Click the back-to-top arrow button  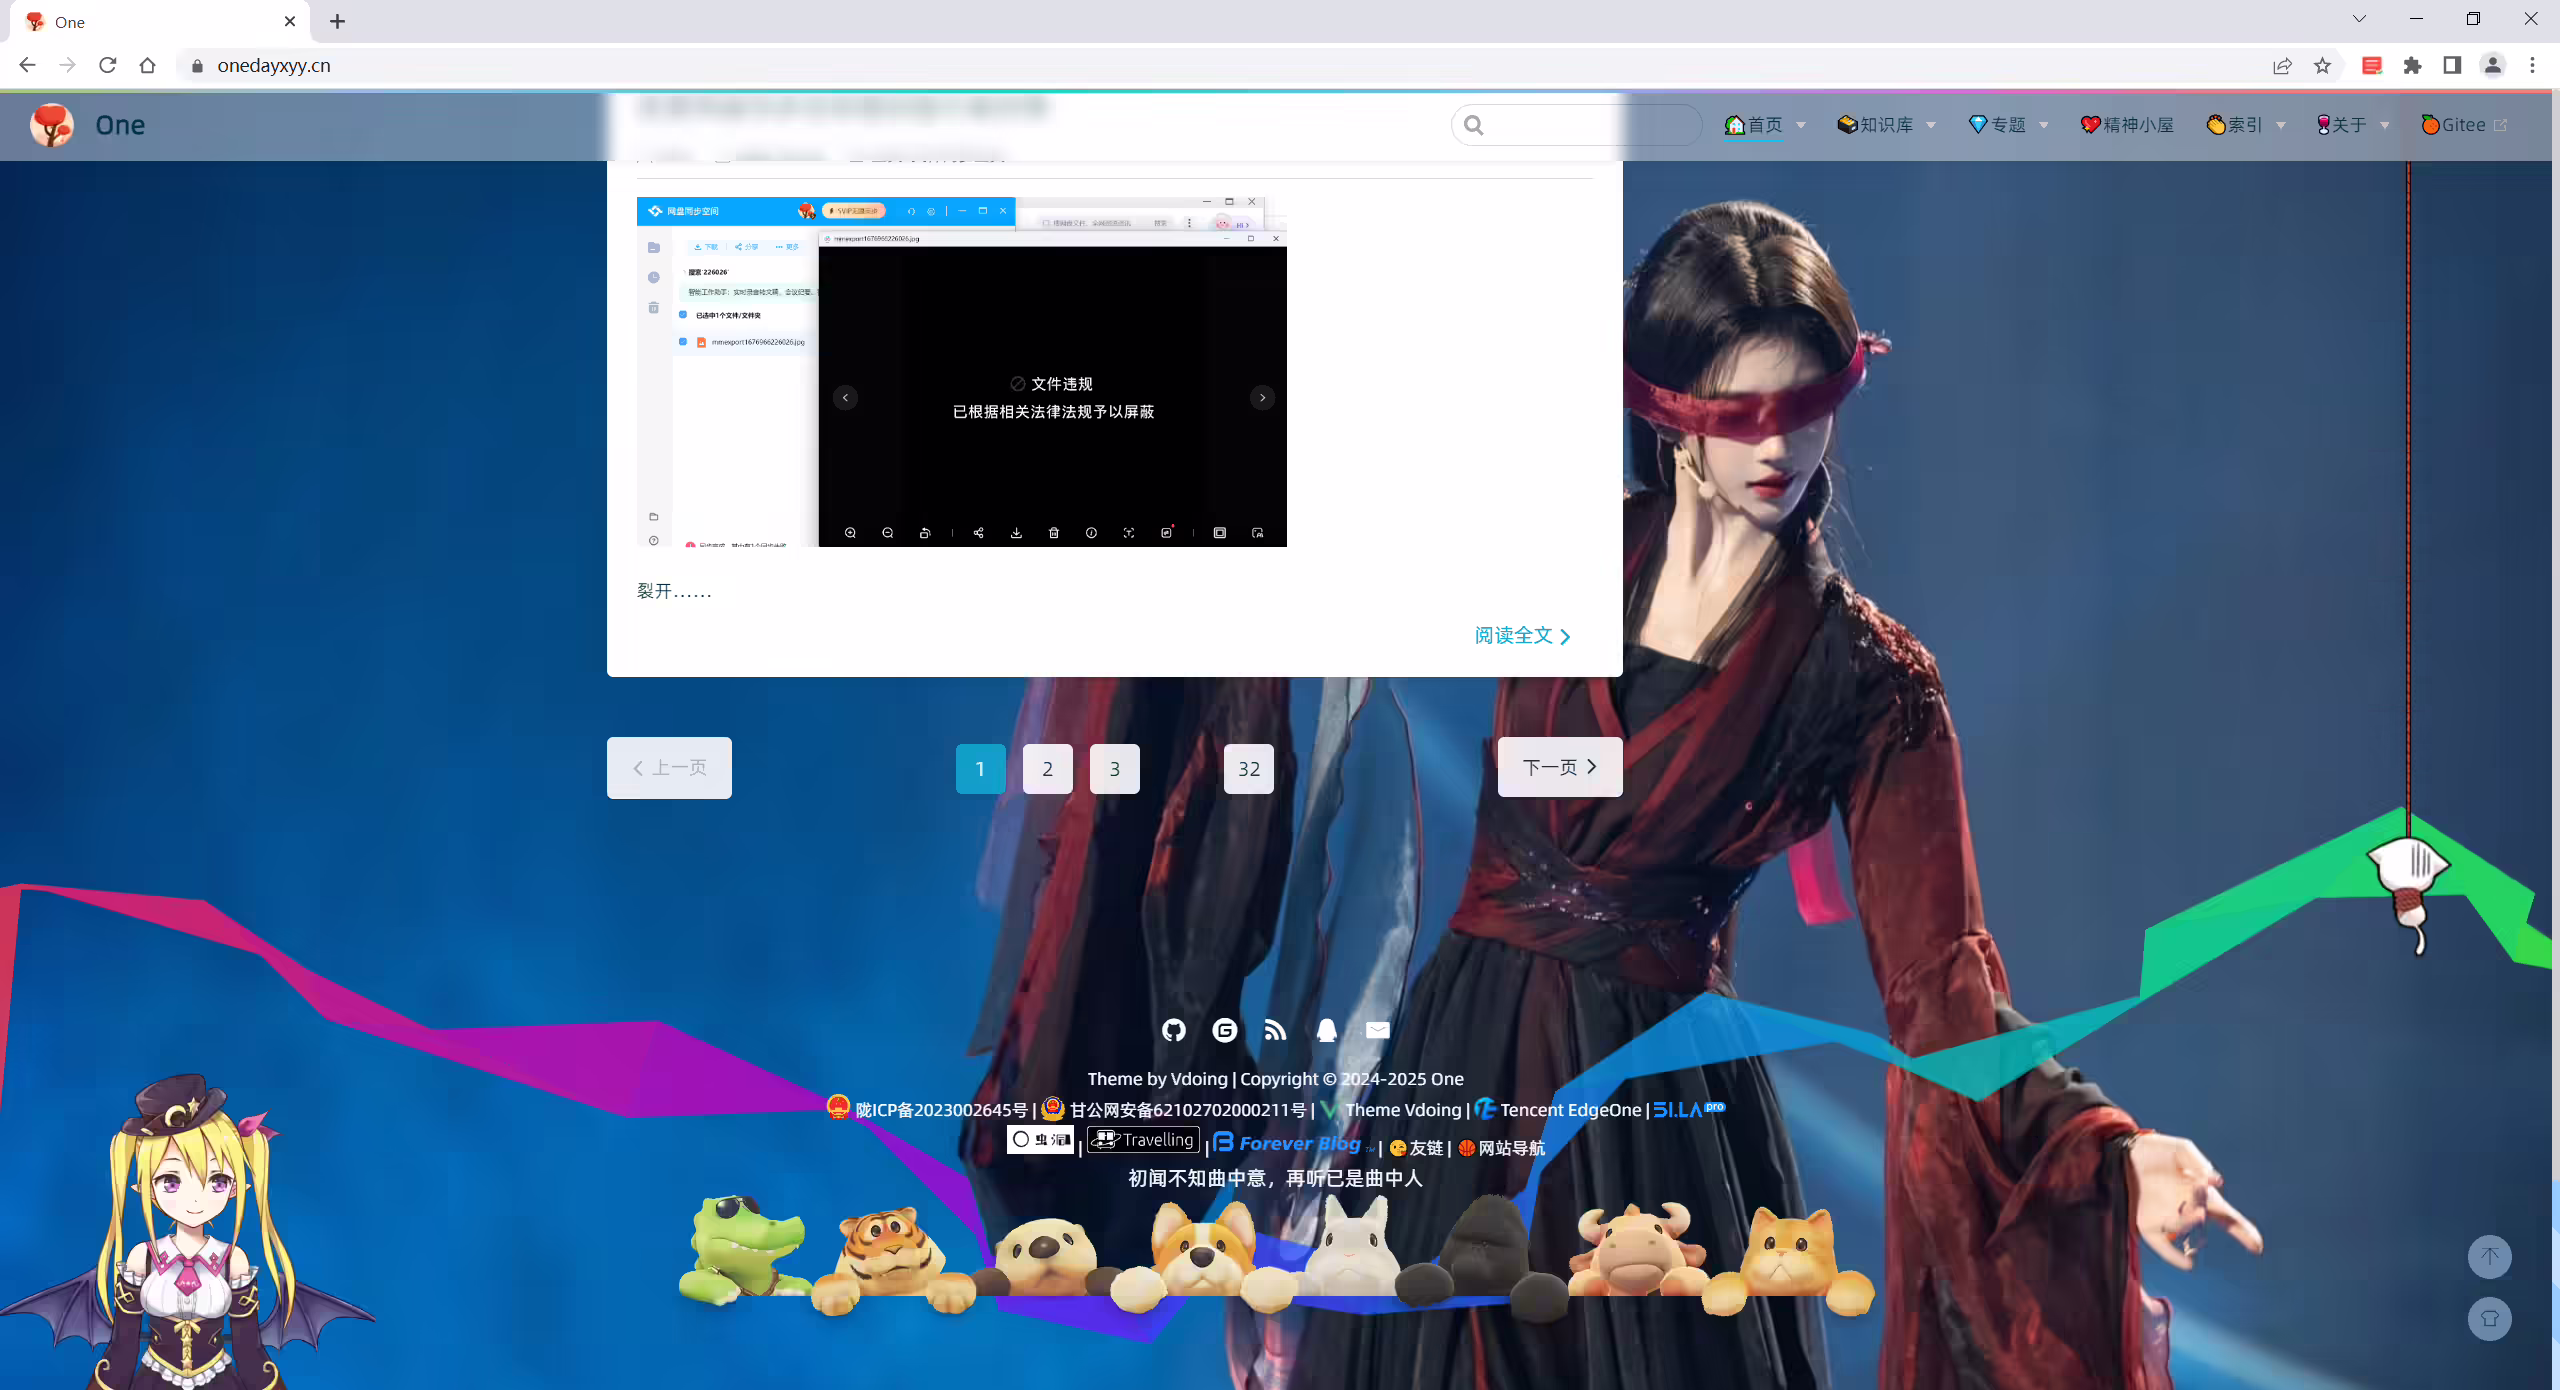(2490, 1257)
